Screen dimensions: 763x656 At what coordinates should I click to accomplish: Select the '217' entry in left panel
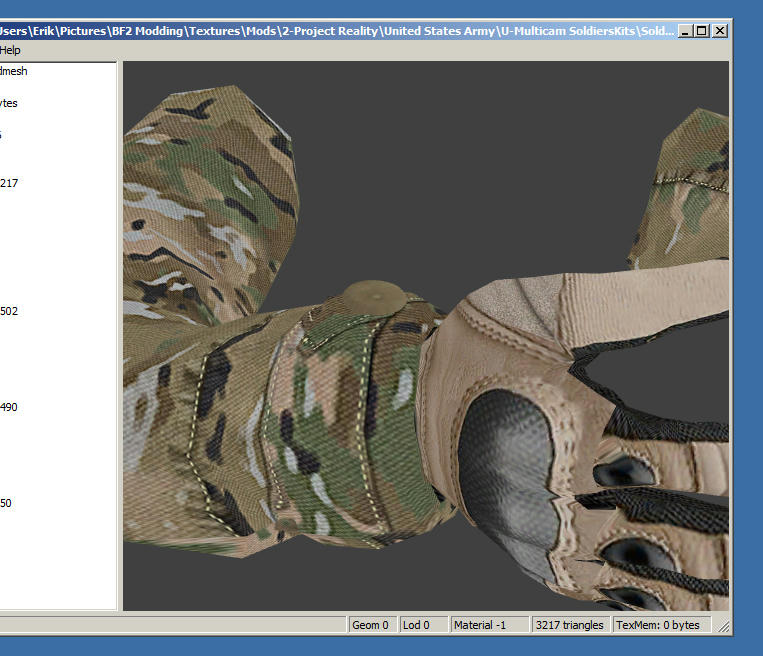(x=8, y=183)
